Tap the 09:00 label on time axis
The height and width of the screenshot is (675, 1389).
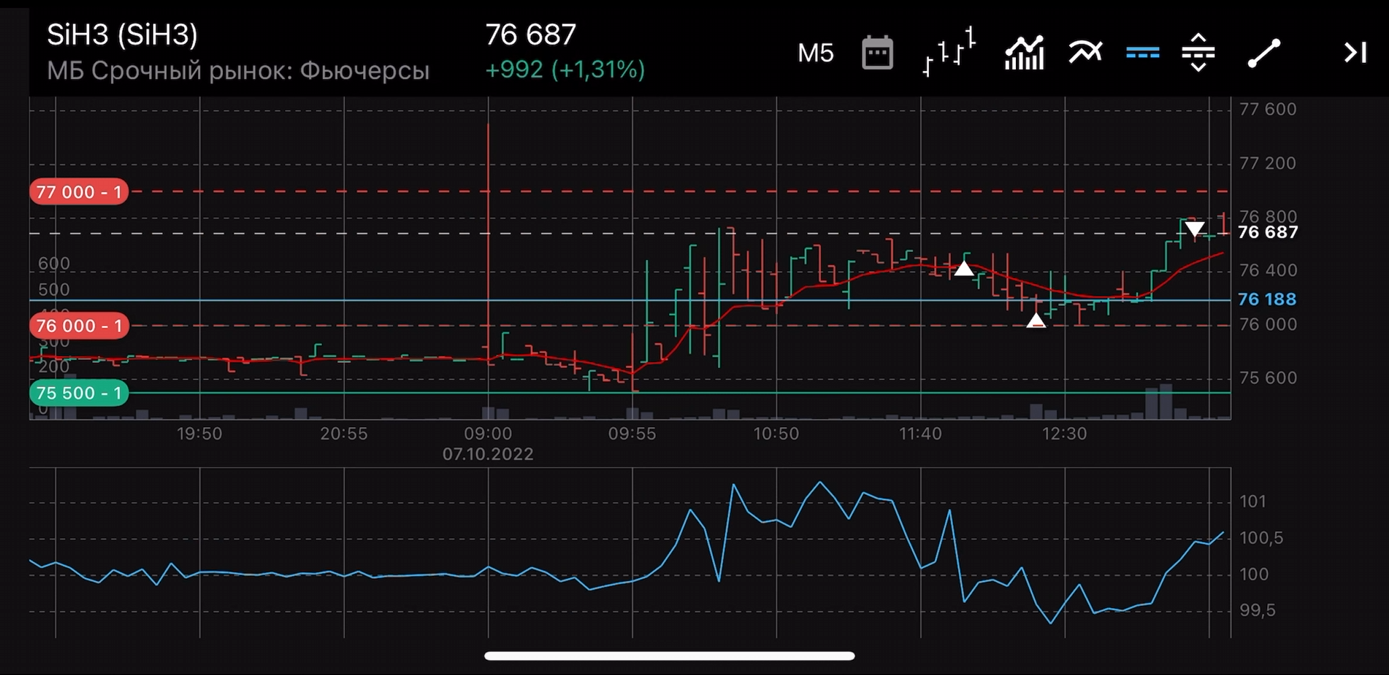pos(488,434)
